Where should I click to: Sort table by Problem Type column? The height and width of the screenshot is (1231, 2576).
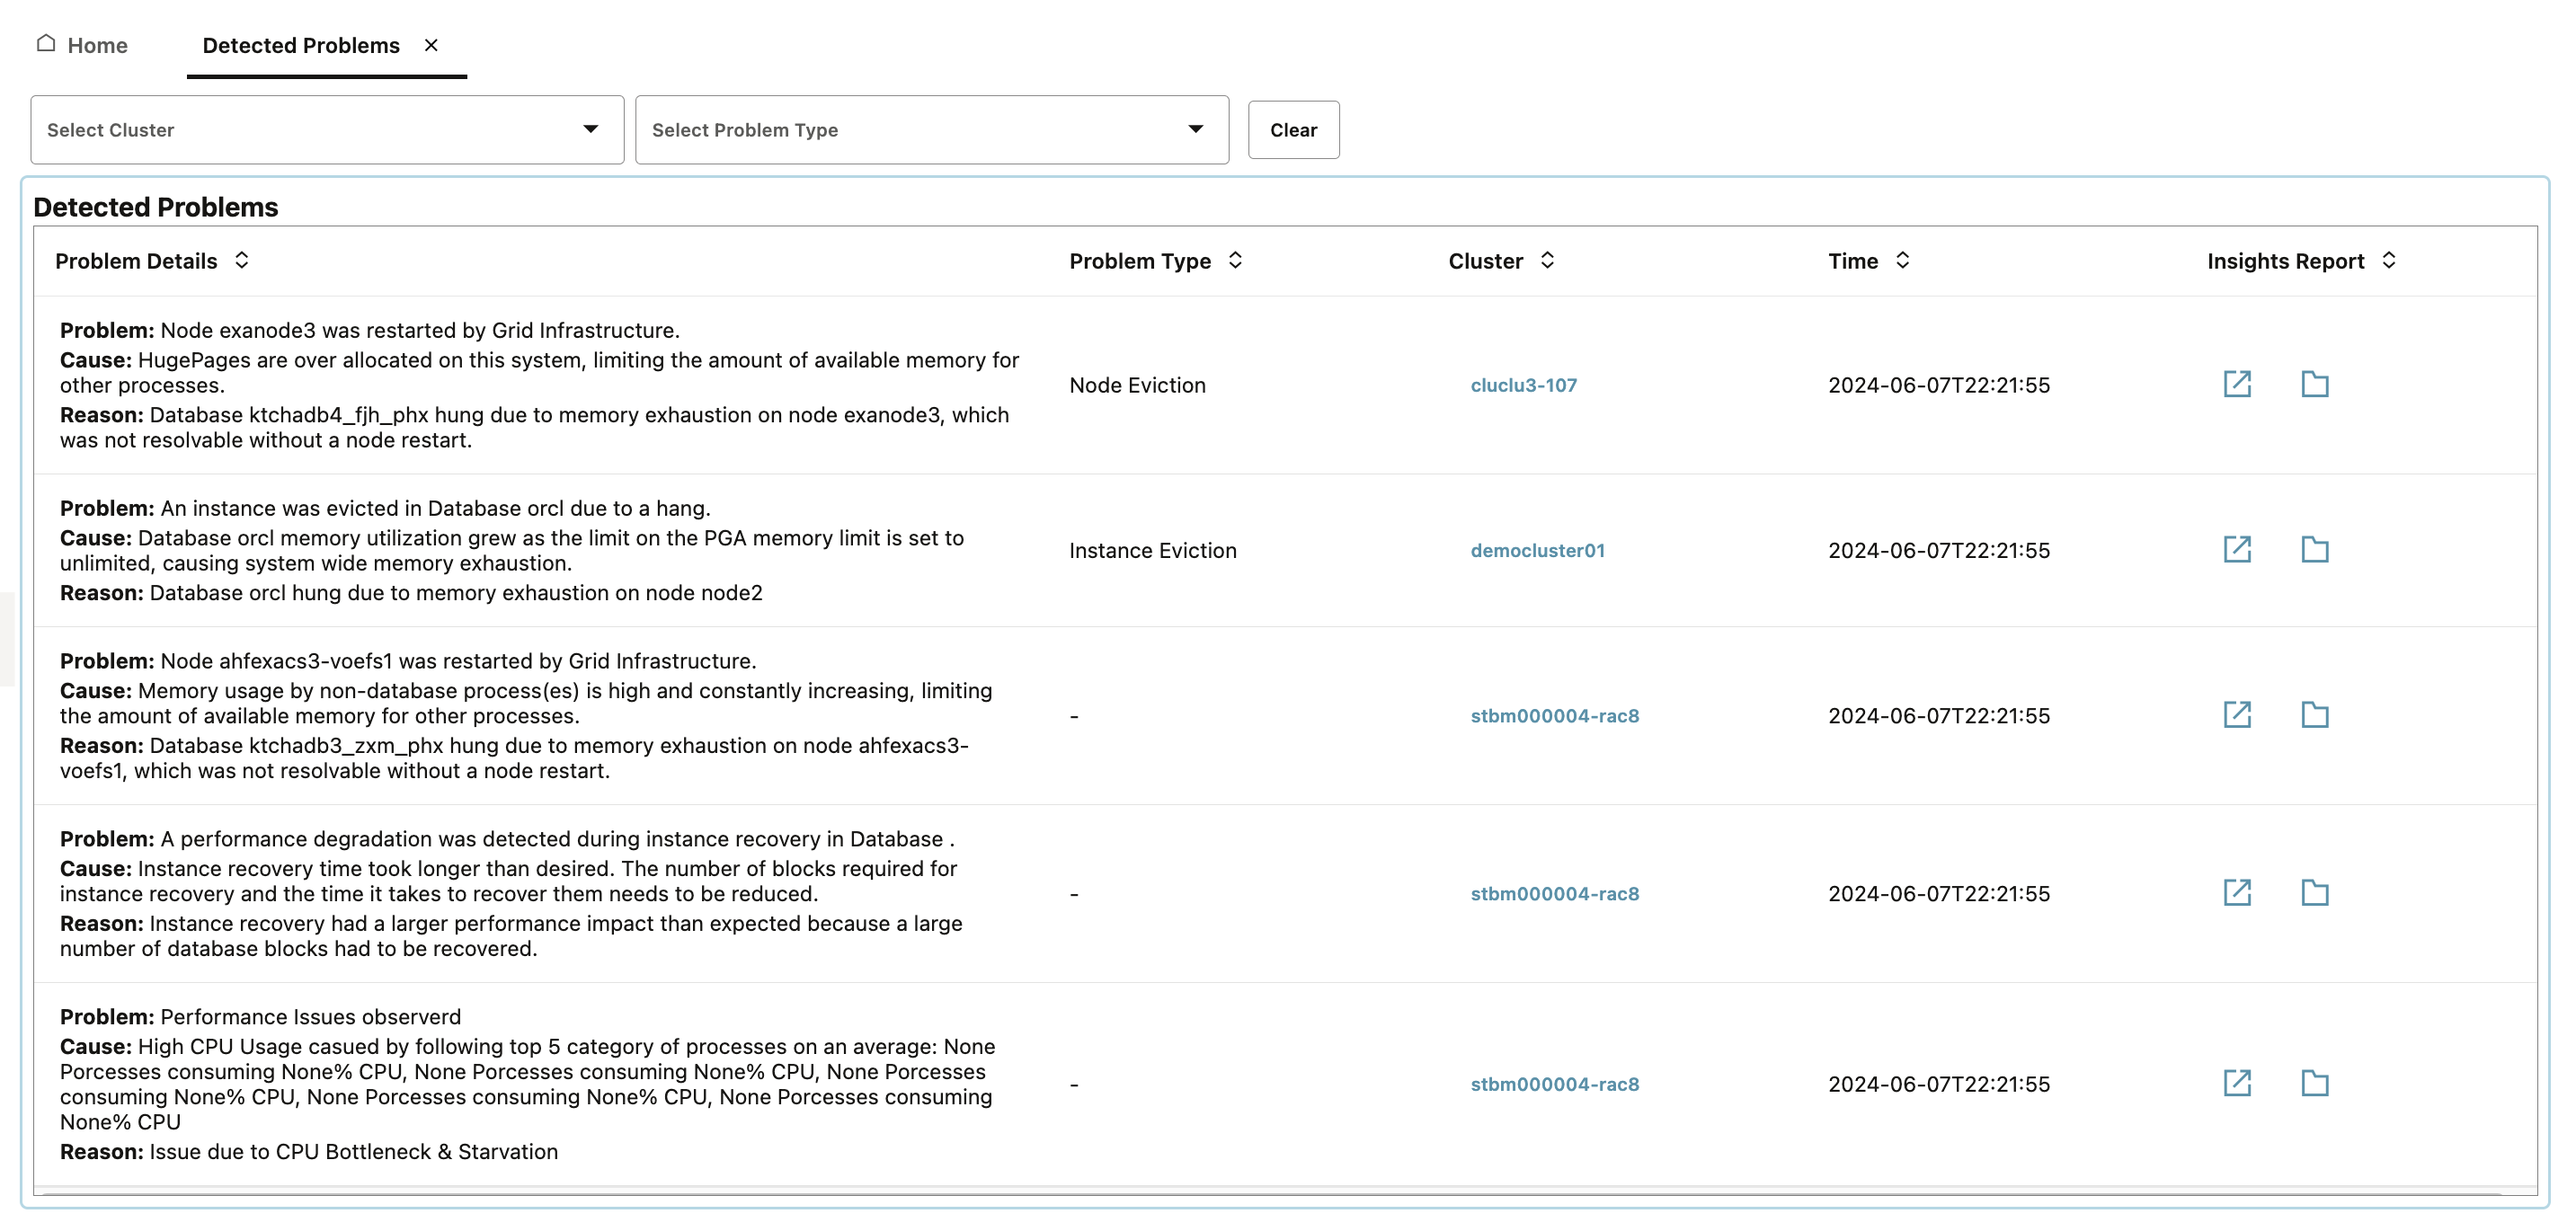1236,260
